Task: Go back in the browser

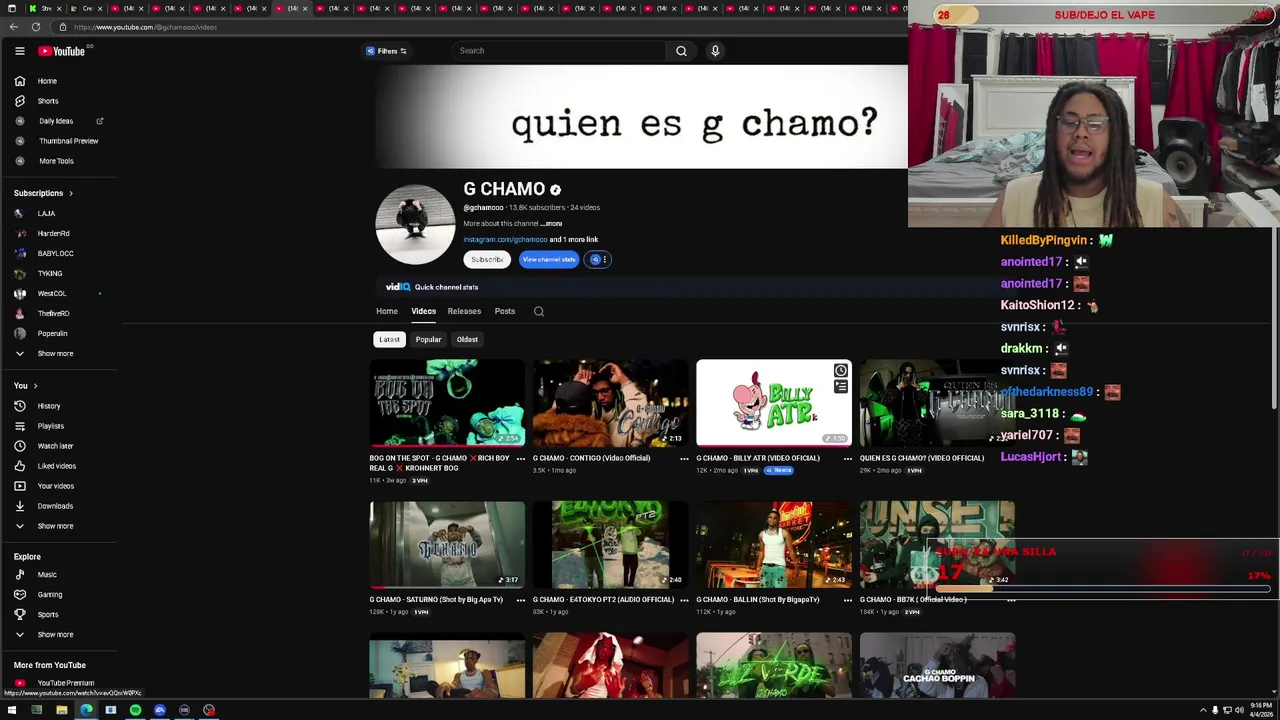Action: pyautogui.click(x=14, y=27)
